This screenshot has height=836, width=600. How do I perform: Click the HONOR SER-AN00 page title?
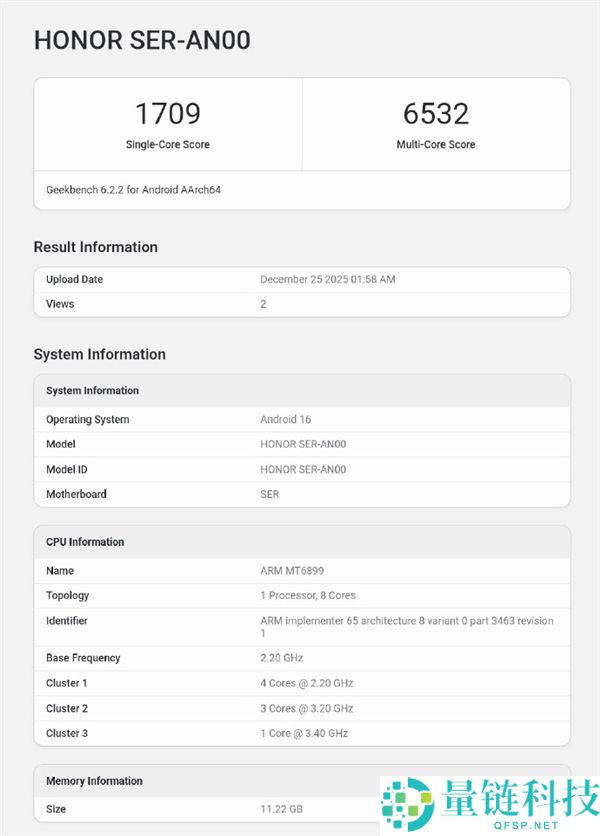coord(142,40)
